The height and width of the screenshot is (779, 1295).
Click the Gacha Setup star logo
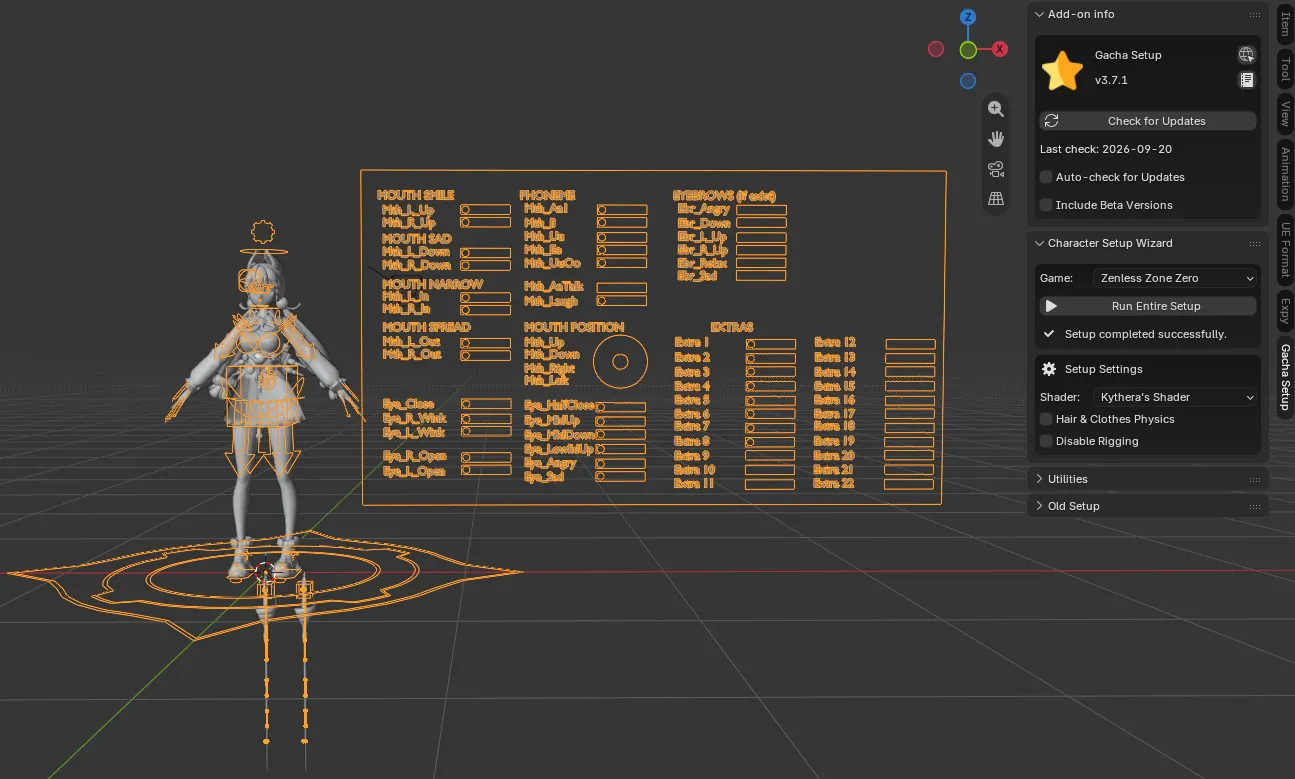click(1062, 71)
